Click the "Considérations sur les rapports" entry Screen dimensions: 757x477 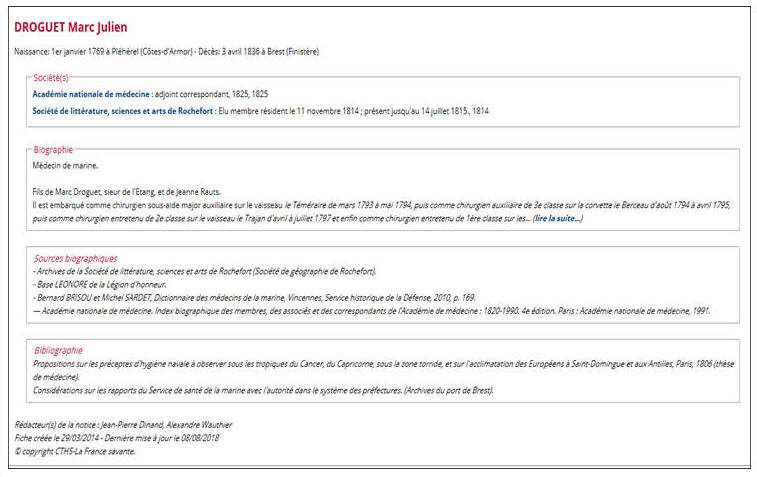(263, 390)
